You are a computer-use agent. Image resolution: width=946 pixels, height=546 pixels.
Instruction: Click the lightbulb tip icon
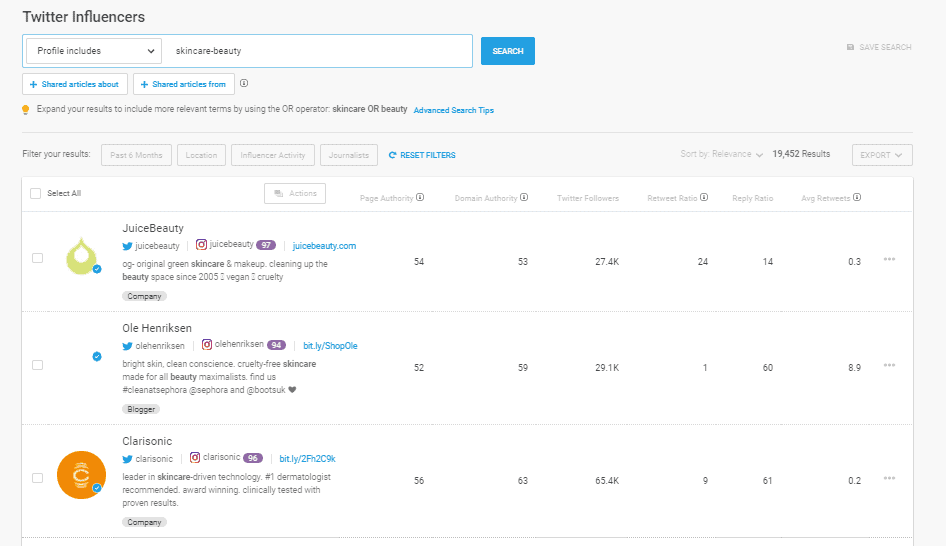pos(25,110)
